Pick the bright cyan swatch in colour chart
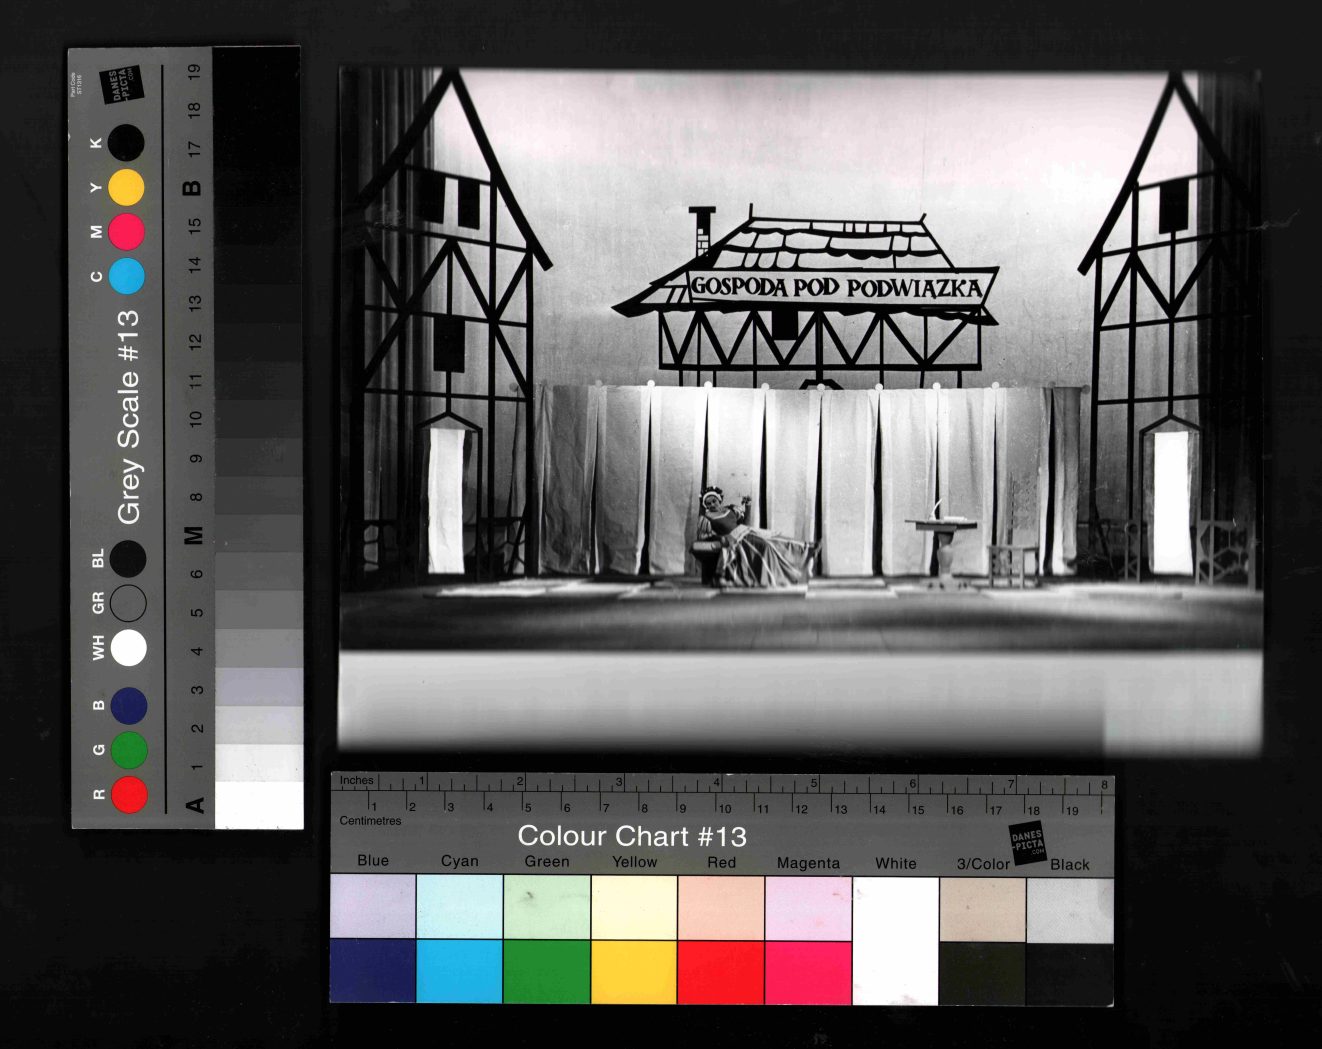Image resolution: width=1322 pixels, height=1049 pixels. [459, 971]
